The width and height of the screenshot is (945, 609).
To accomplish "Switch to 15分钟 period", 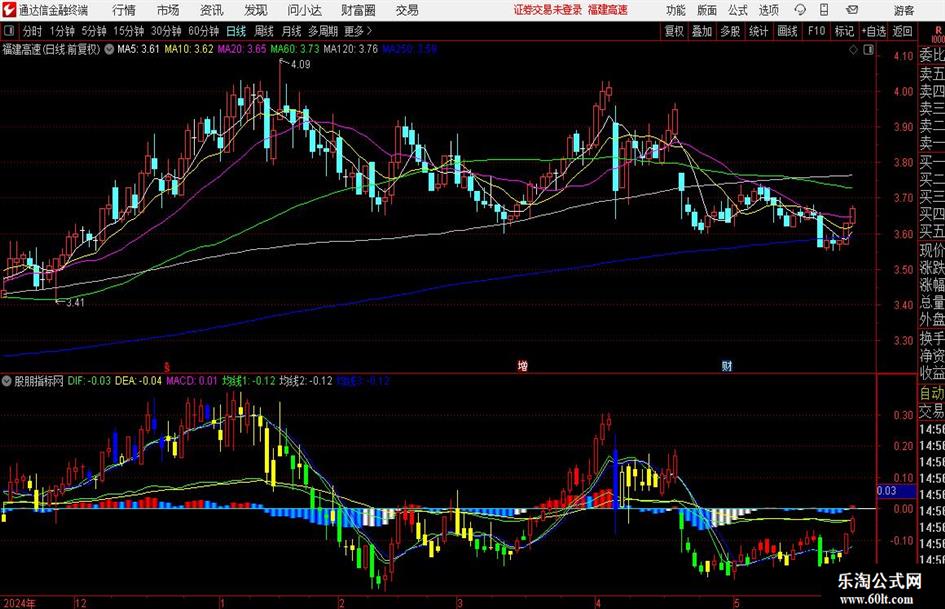I will pos(129,31).
